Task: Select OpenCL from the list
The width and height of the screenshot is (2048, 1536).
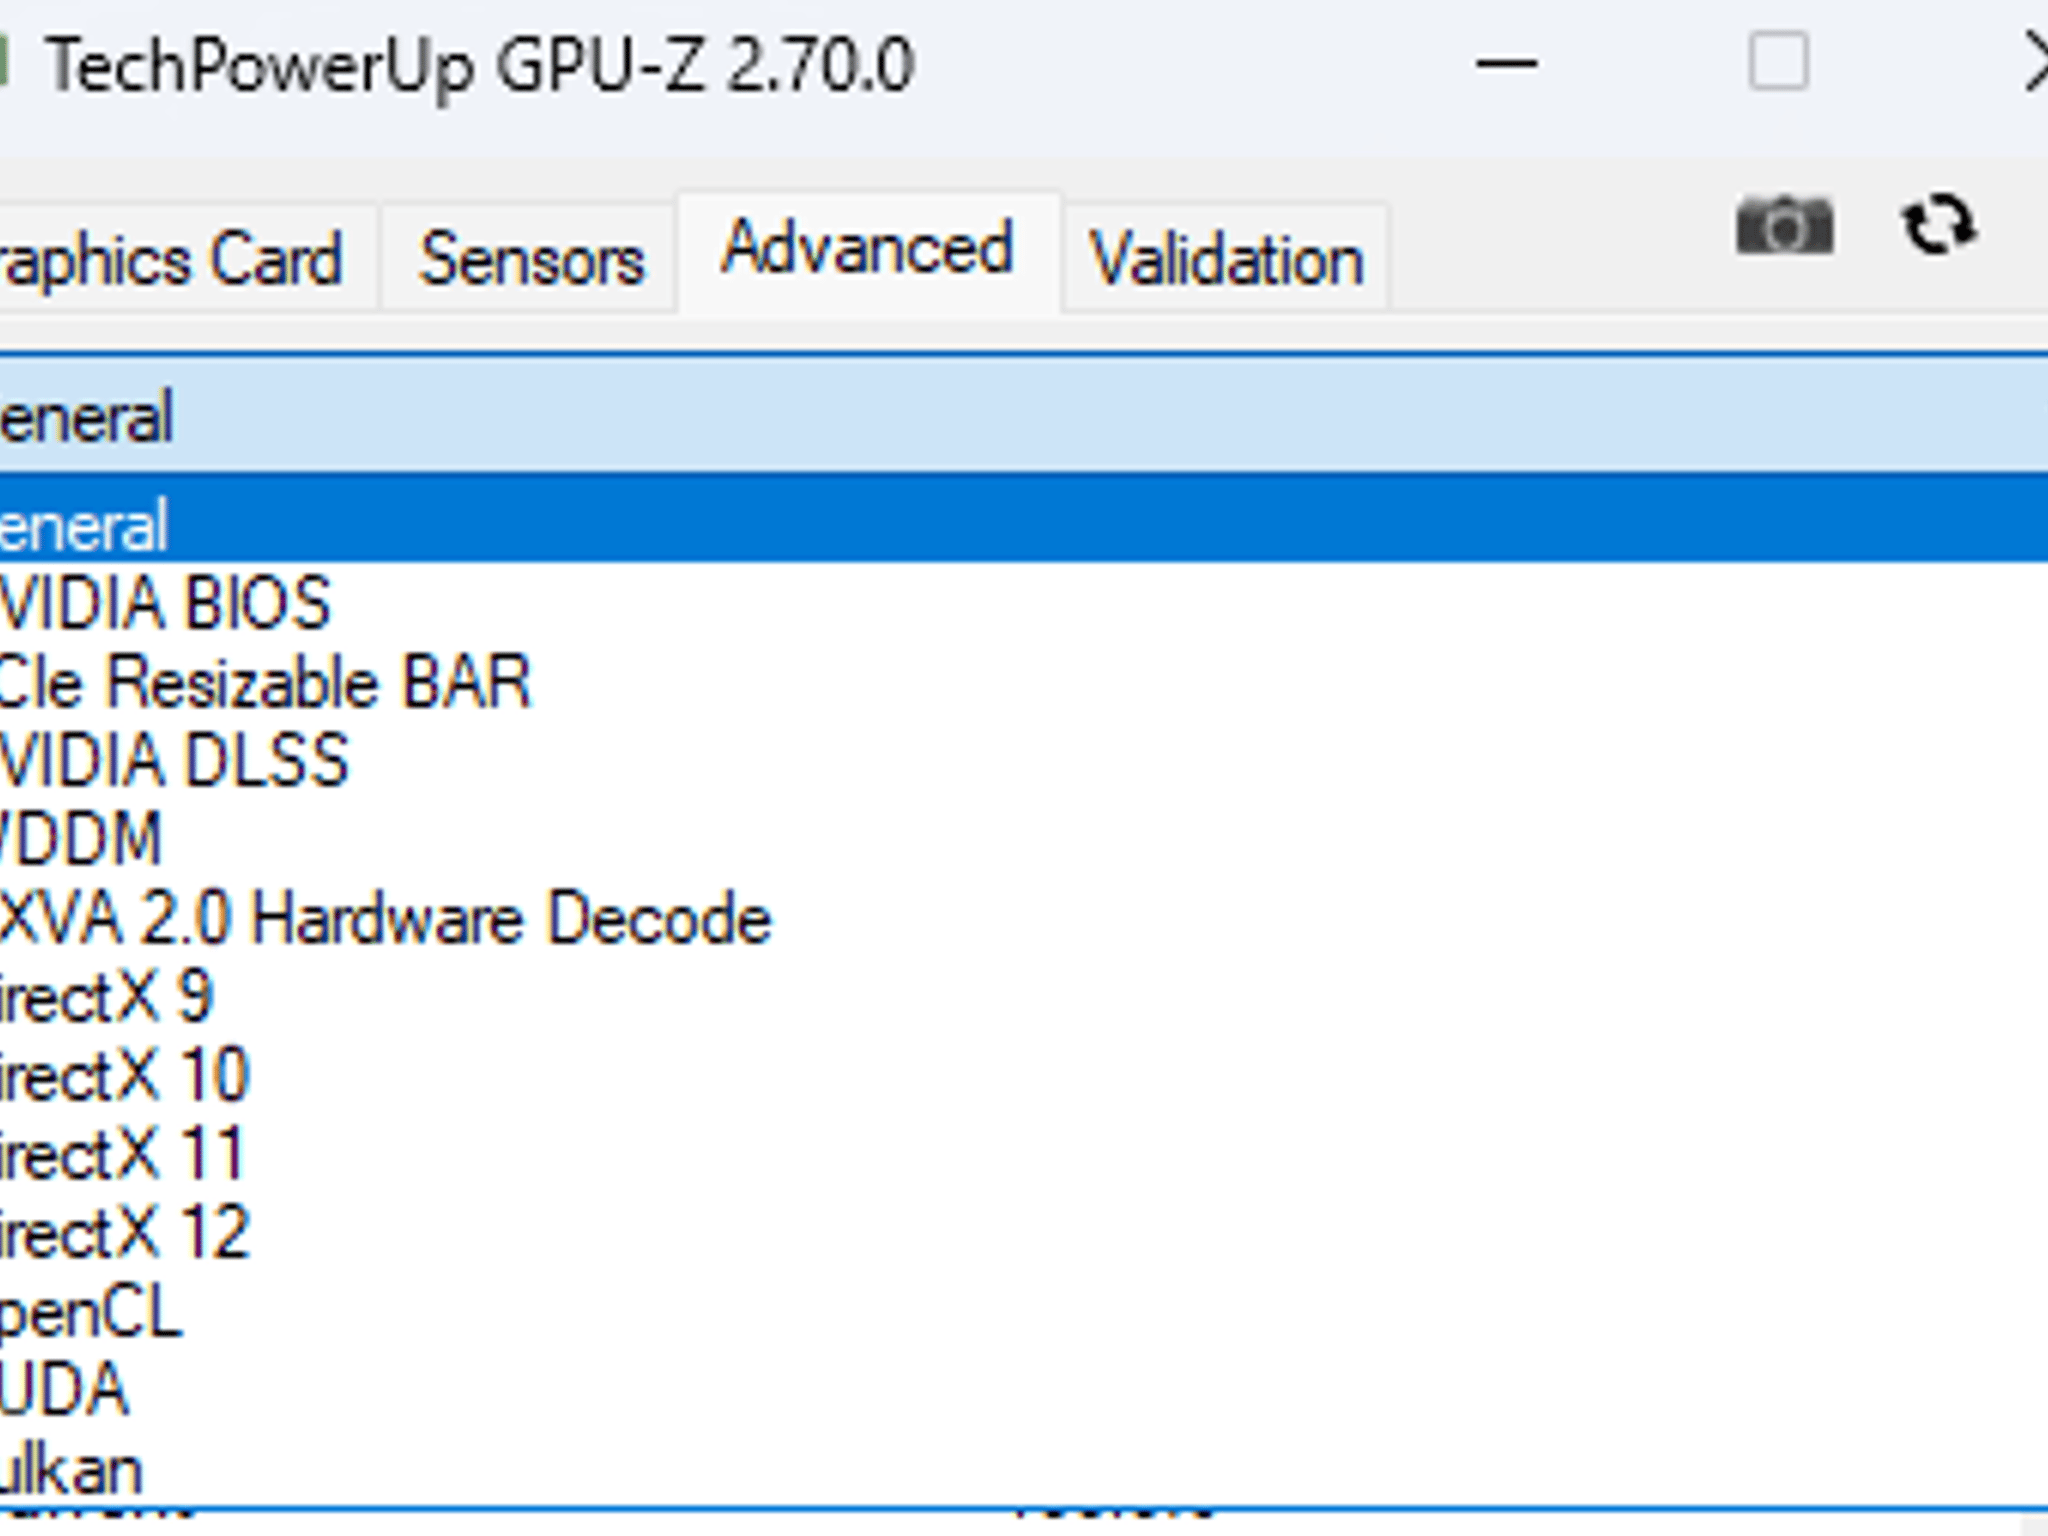Action: pos(1024,1312)
